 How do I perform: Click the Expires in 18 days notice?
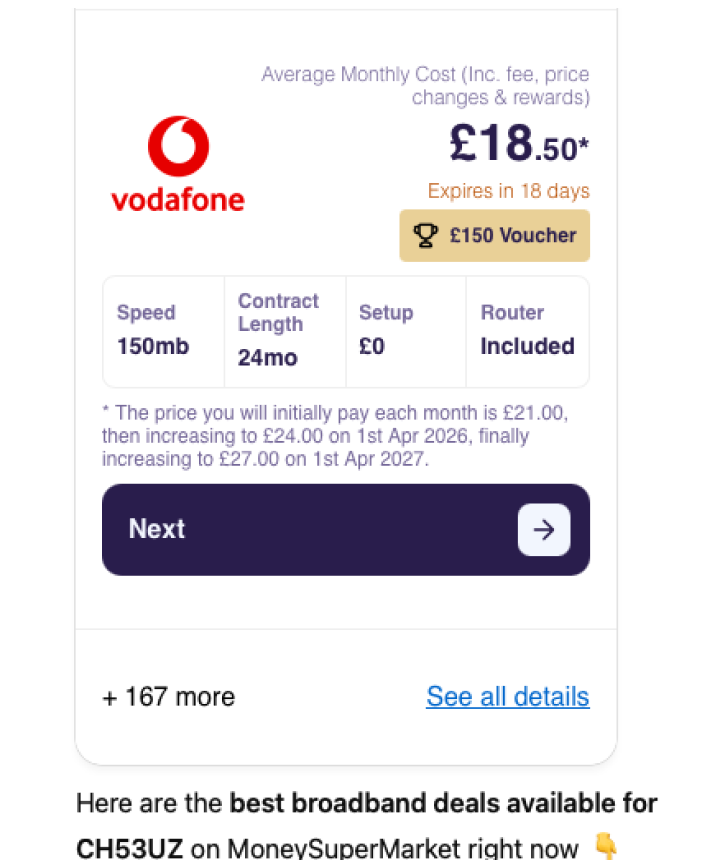(x=508, y=191)
